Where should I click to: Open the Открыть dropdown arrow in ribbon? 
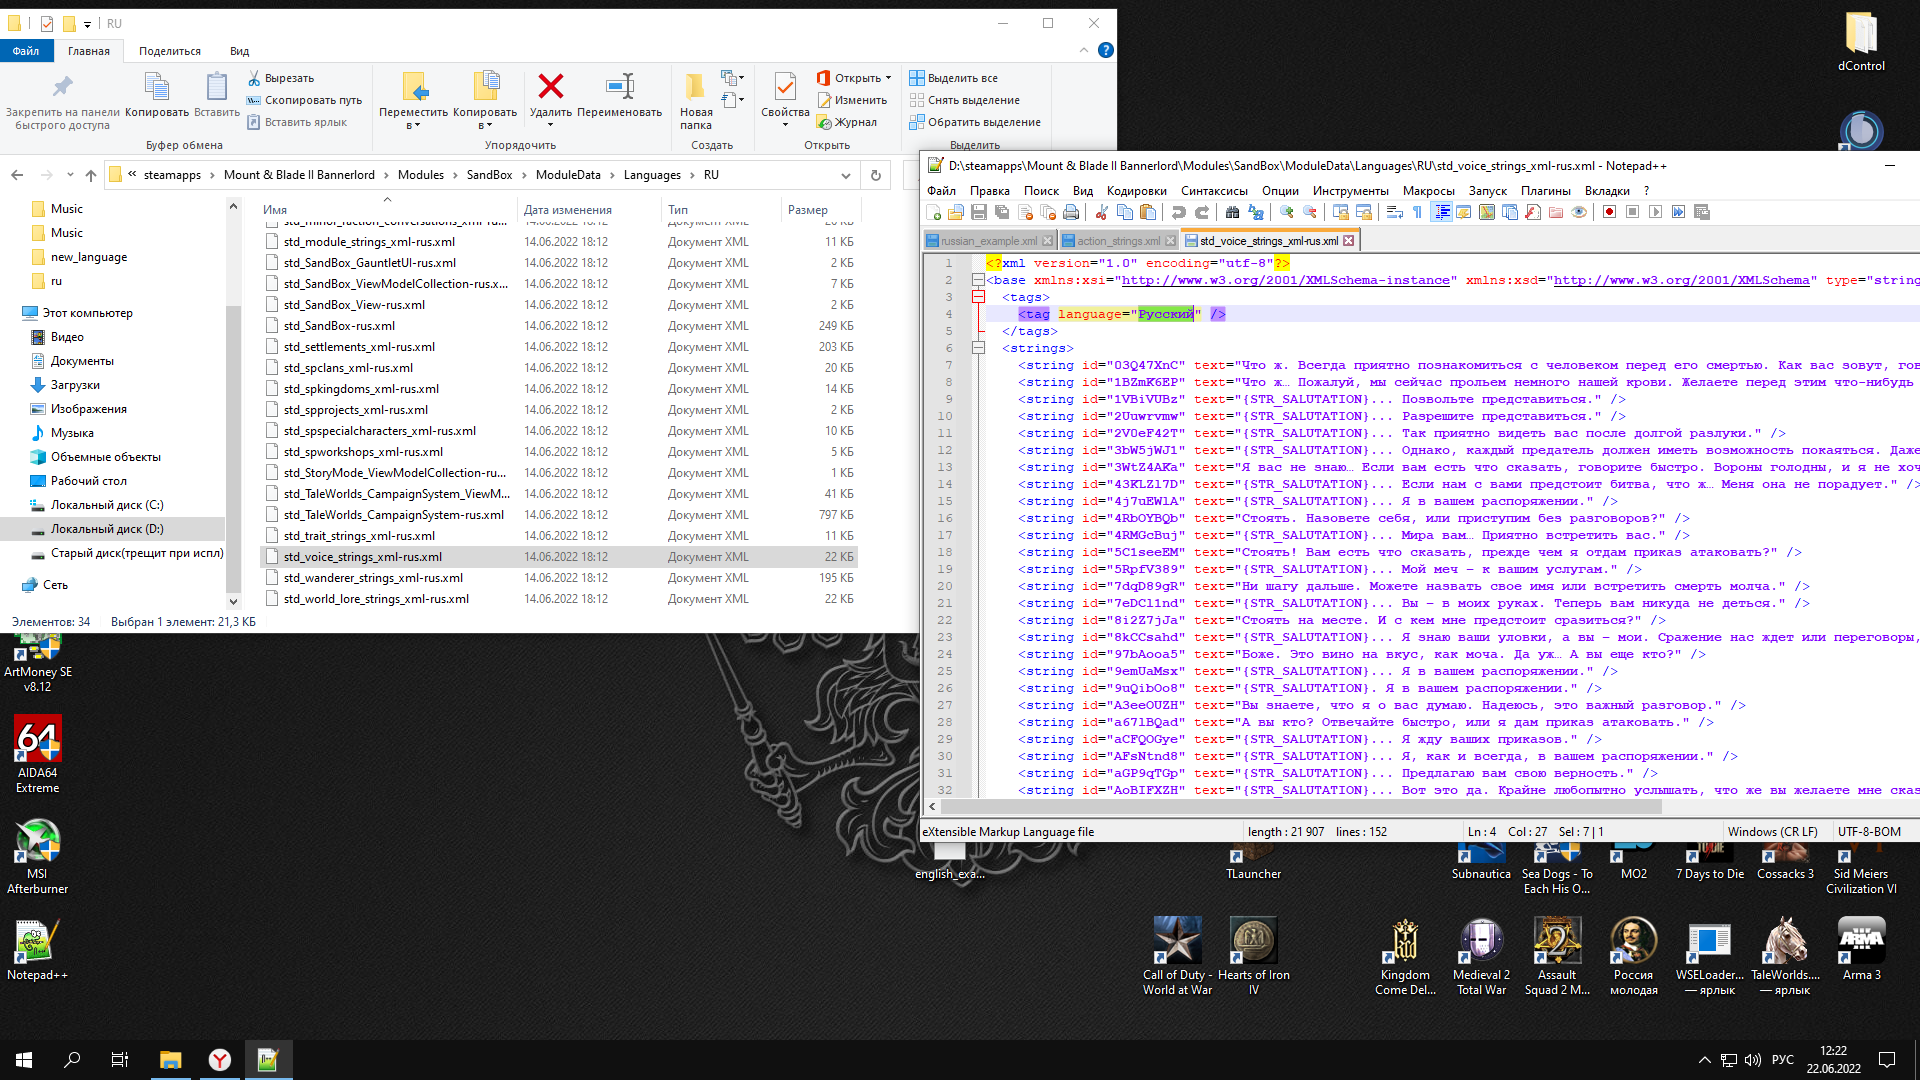tap(888, 78)
